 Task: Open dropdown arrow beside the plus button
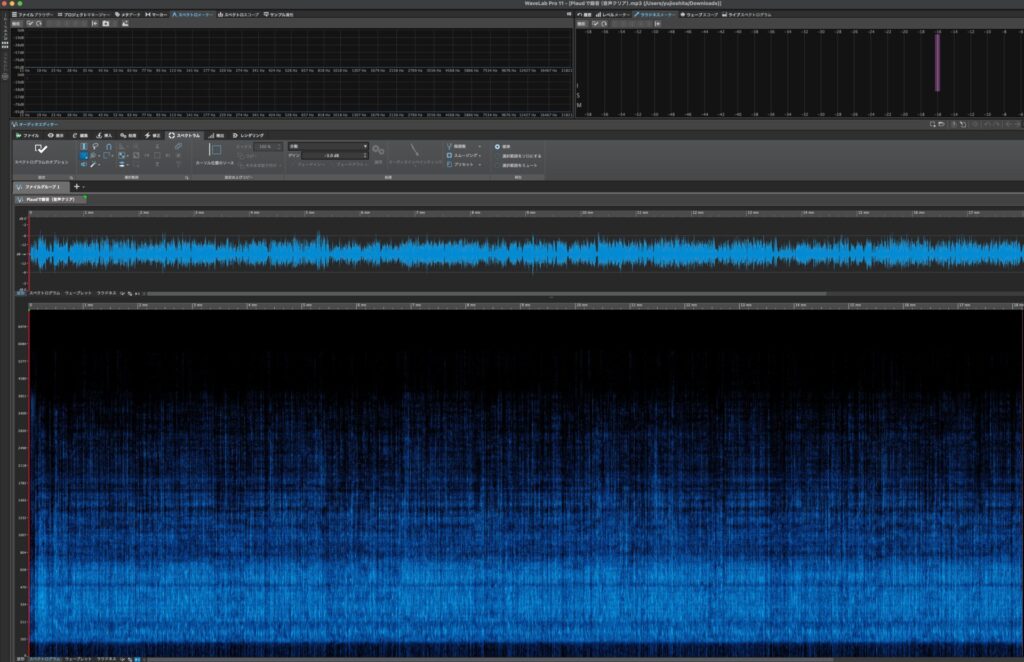[x=84, y=187]
